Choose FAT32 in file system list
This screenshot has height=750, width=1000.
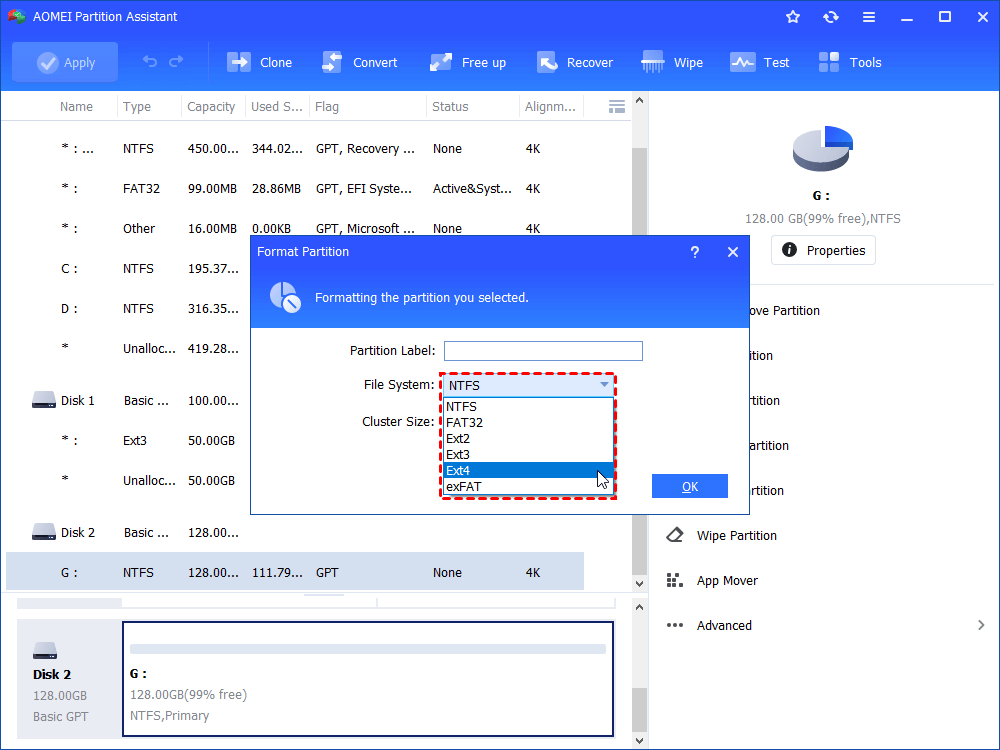click(528, 422)
